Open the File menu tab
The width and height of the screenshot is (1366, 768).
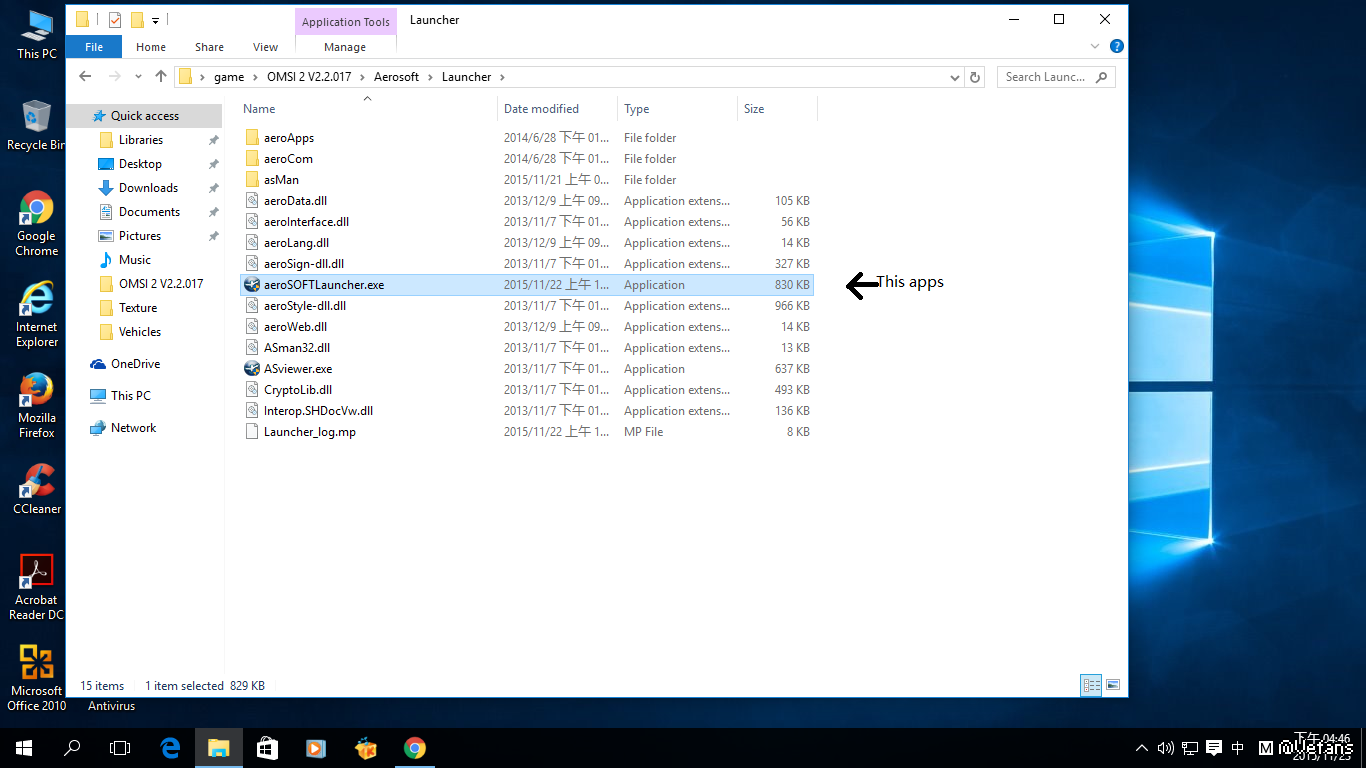coord(94,47)
